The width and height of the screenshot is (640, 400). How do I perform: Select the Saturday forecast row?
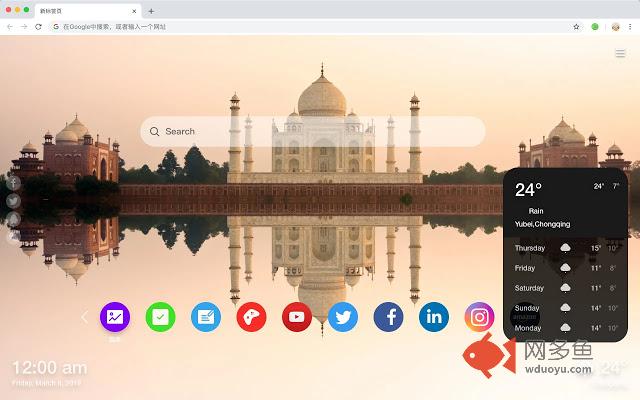[x=566, y=288]
